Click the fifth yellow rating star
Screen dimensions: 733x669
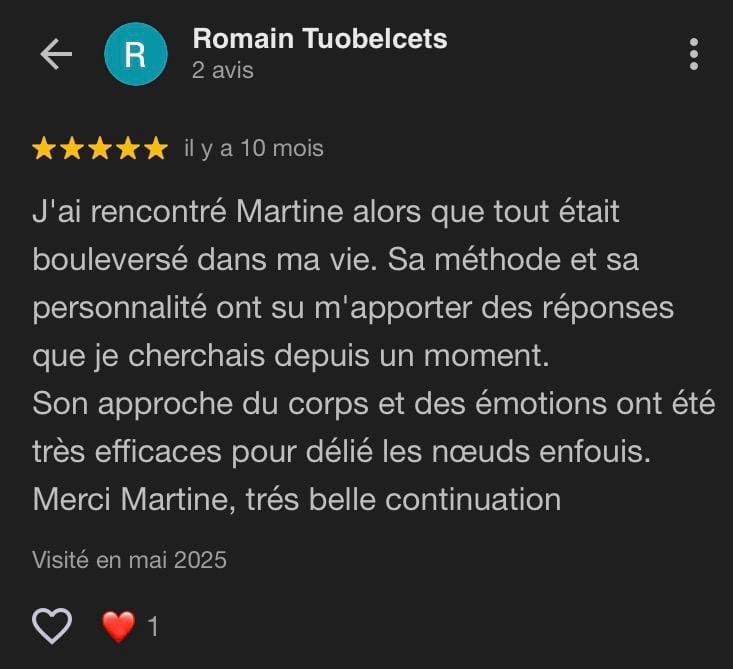coord(156,149)
